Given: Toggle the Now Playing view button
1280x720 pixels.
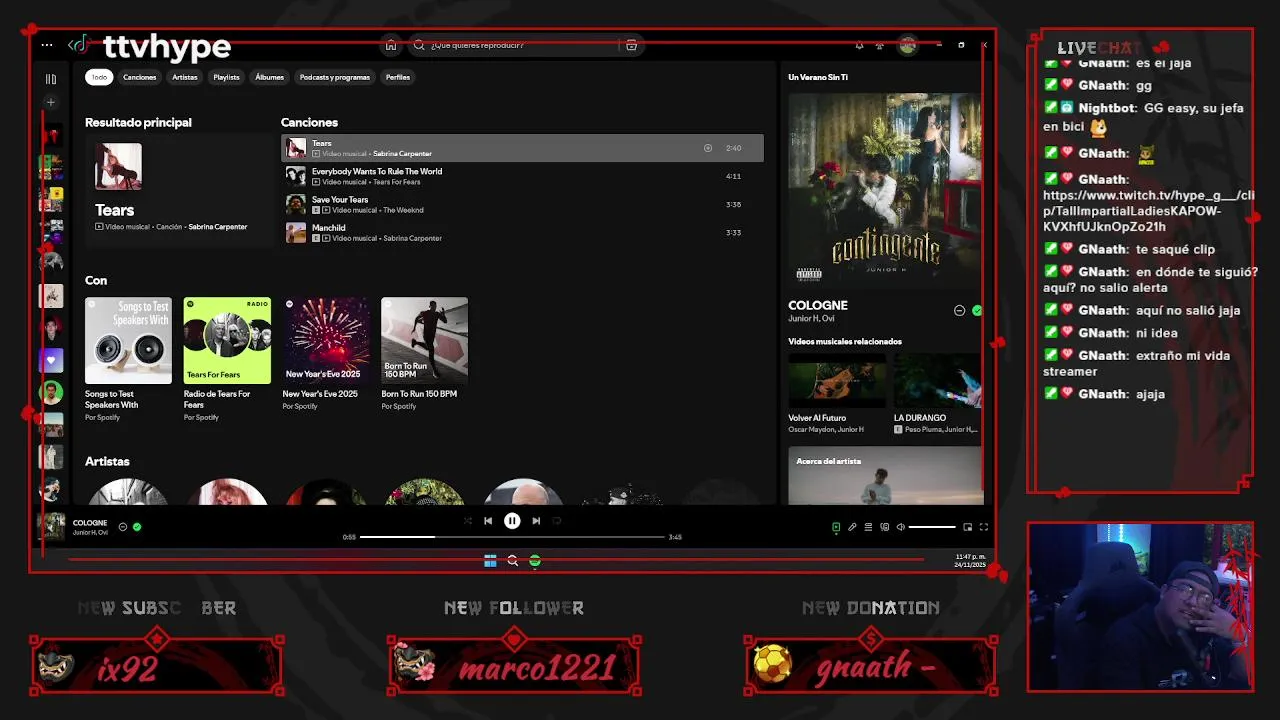Looking at the screenshot, I should 836,527.
